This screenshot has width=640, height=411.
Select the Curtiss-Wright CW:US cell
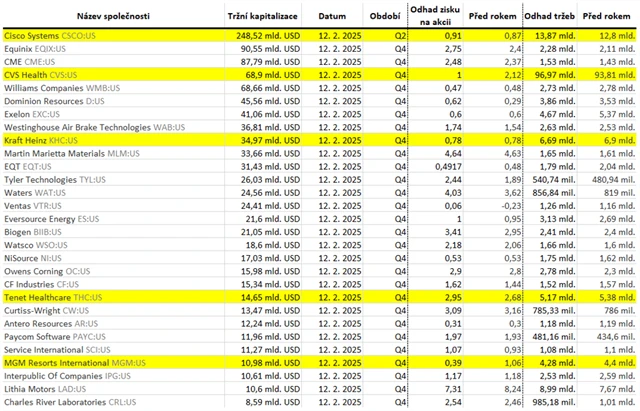(47, 311)
